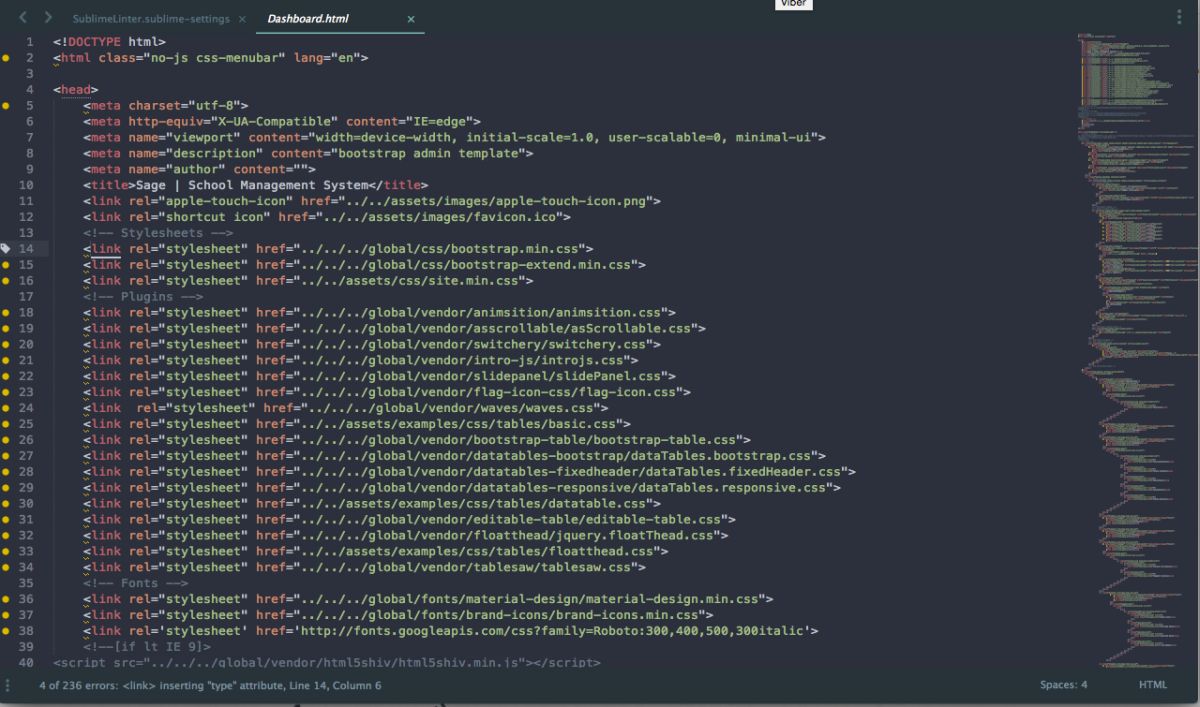Click the yellow lint dot on line 27

[5, 456]
